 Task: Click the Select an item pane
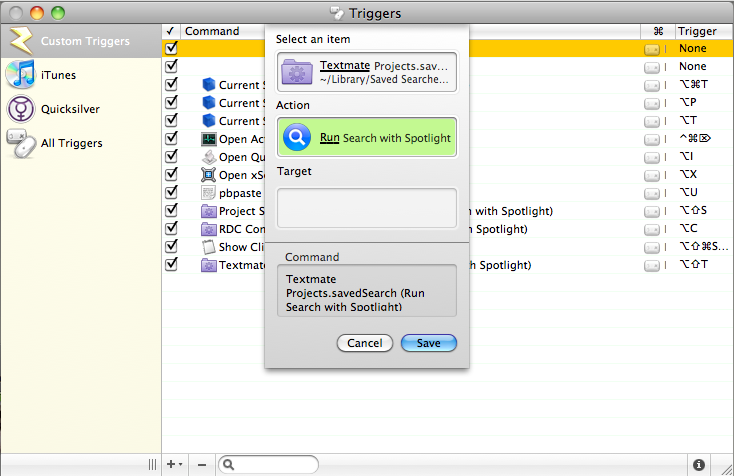[367, 72]
